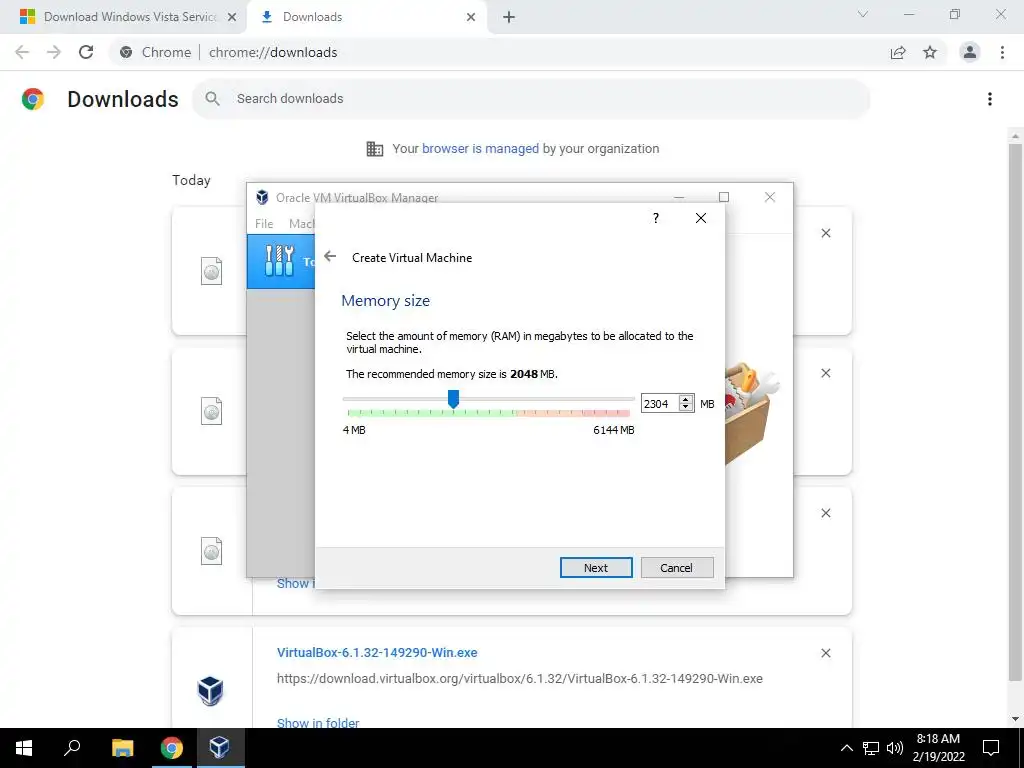Open Chrome's three-dot main menu
This screenshot has width=1024, height=768.
(x=1002, y=52)
